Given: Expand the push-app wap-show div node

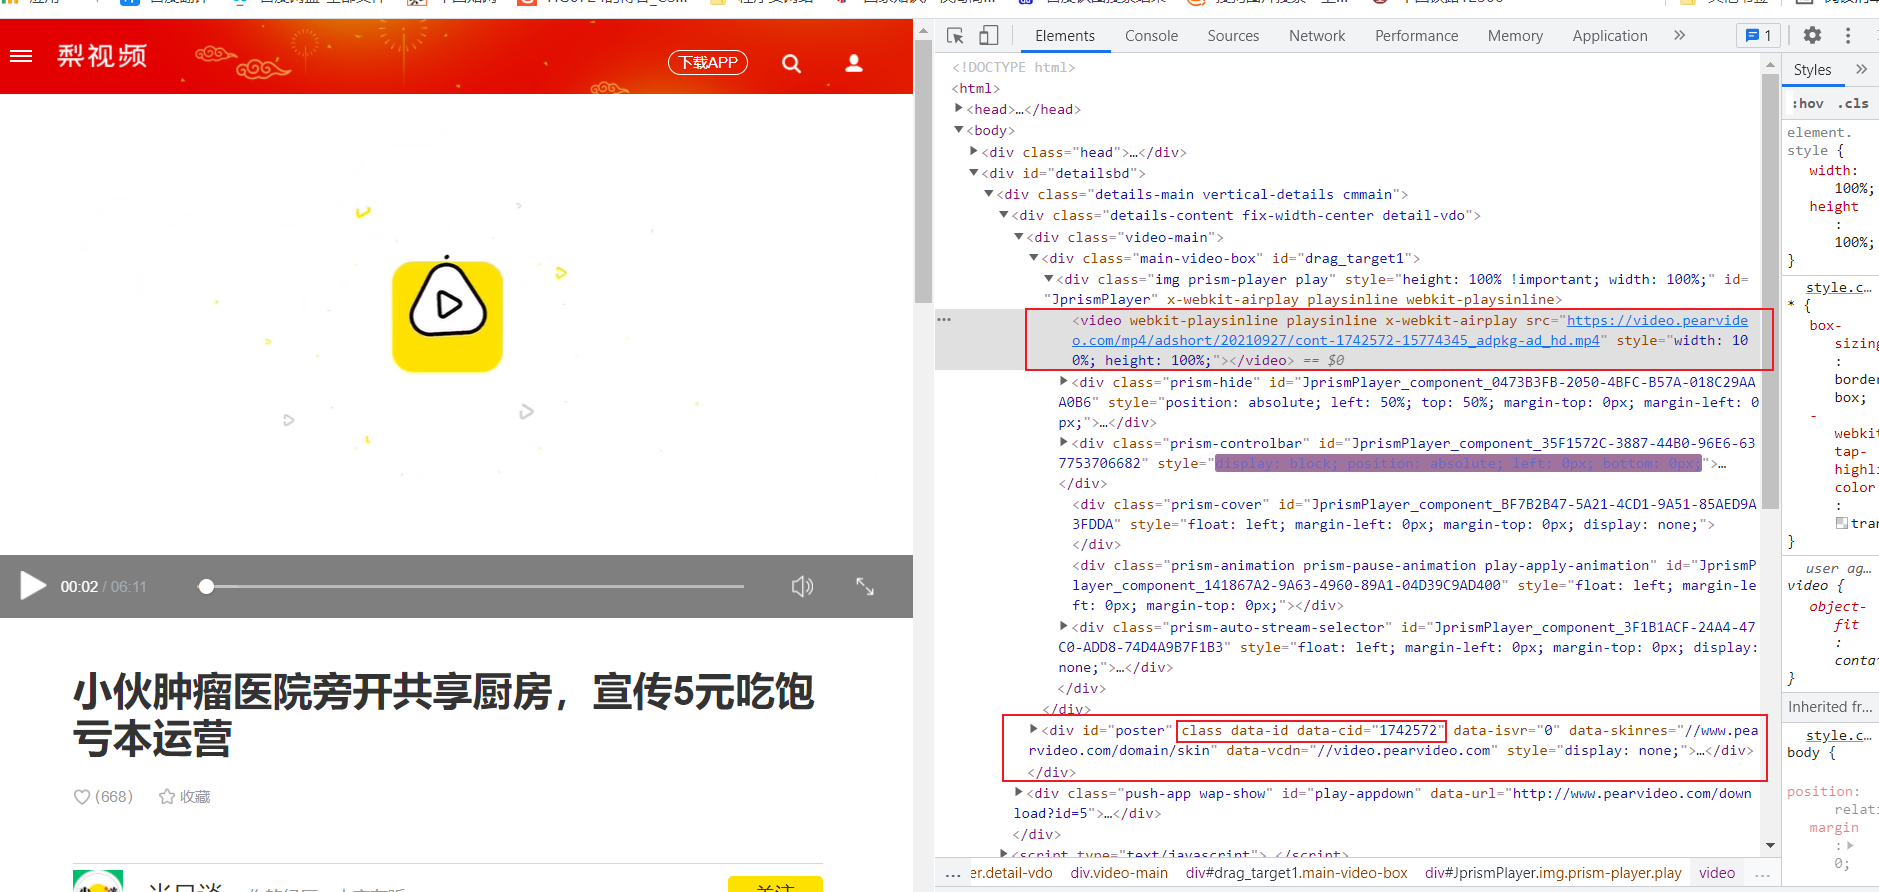Looking at the screenshot, I should point(1019,792).
